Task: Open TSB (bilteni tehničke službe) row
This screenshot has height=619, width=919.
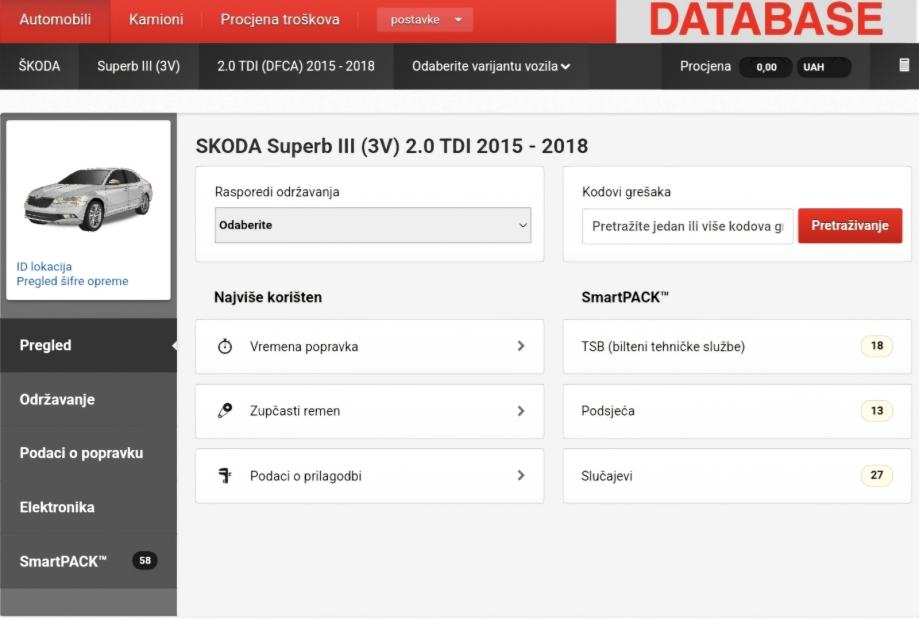Action: pyautogui.click(x=737, y=346)
